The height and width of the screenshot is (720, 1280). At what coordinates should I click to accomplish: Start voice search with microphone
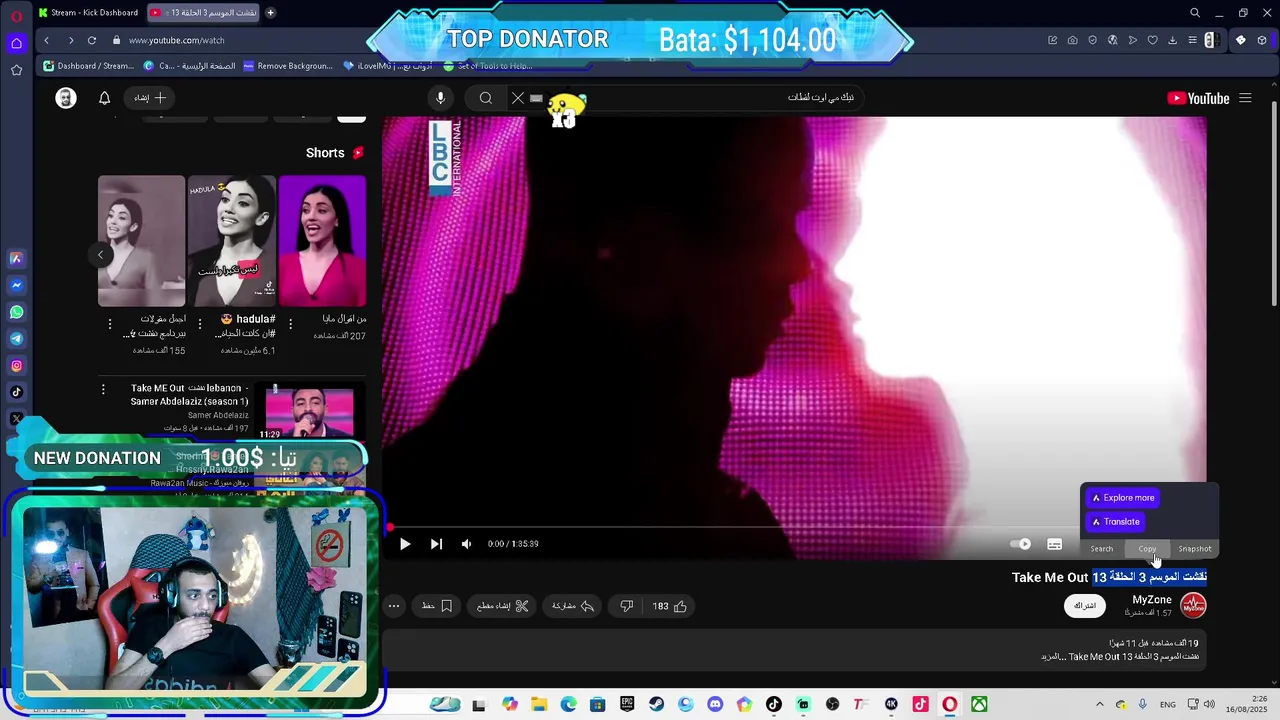click(x=440, y=98)
